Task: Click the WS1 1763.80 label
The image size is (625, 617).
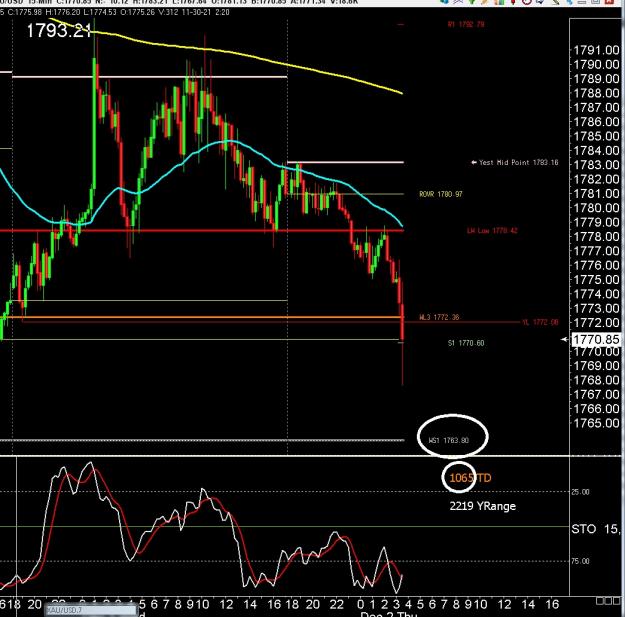Action: point(449,440)
